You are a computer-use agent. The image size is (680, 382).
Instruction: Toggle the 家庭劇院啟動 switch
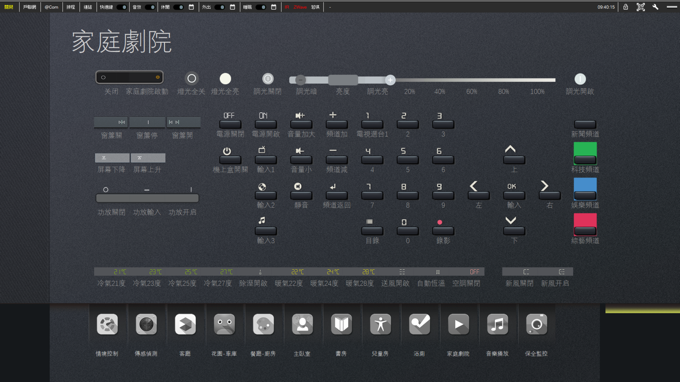click(x=129, y=77)
